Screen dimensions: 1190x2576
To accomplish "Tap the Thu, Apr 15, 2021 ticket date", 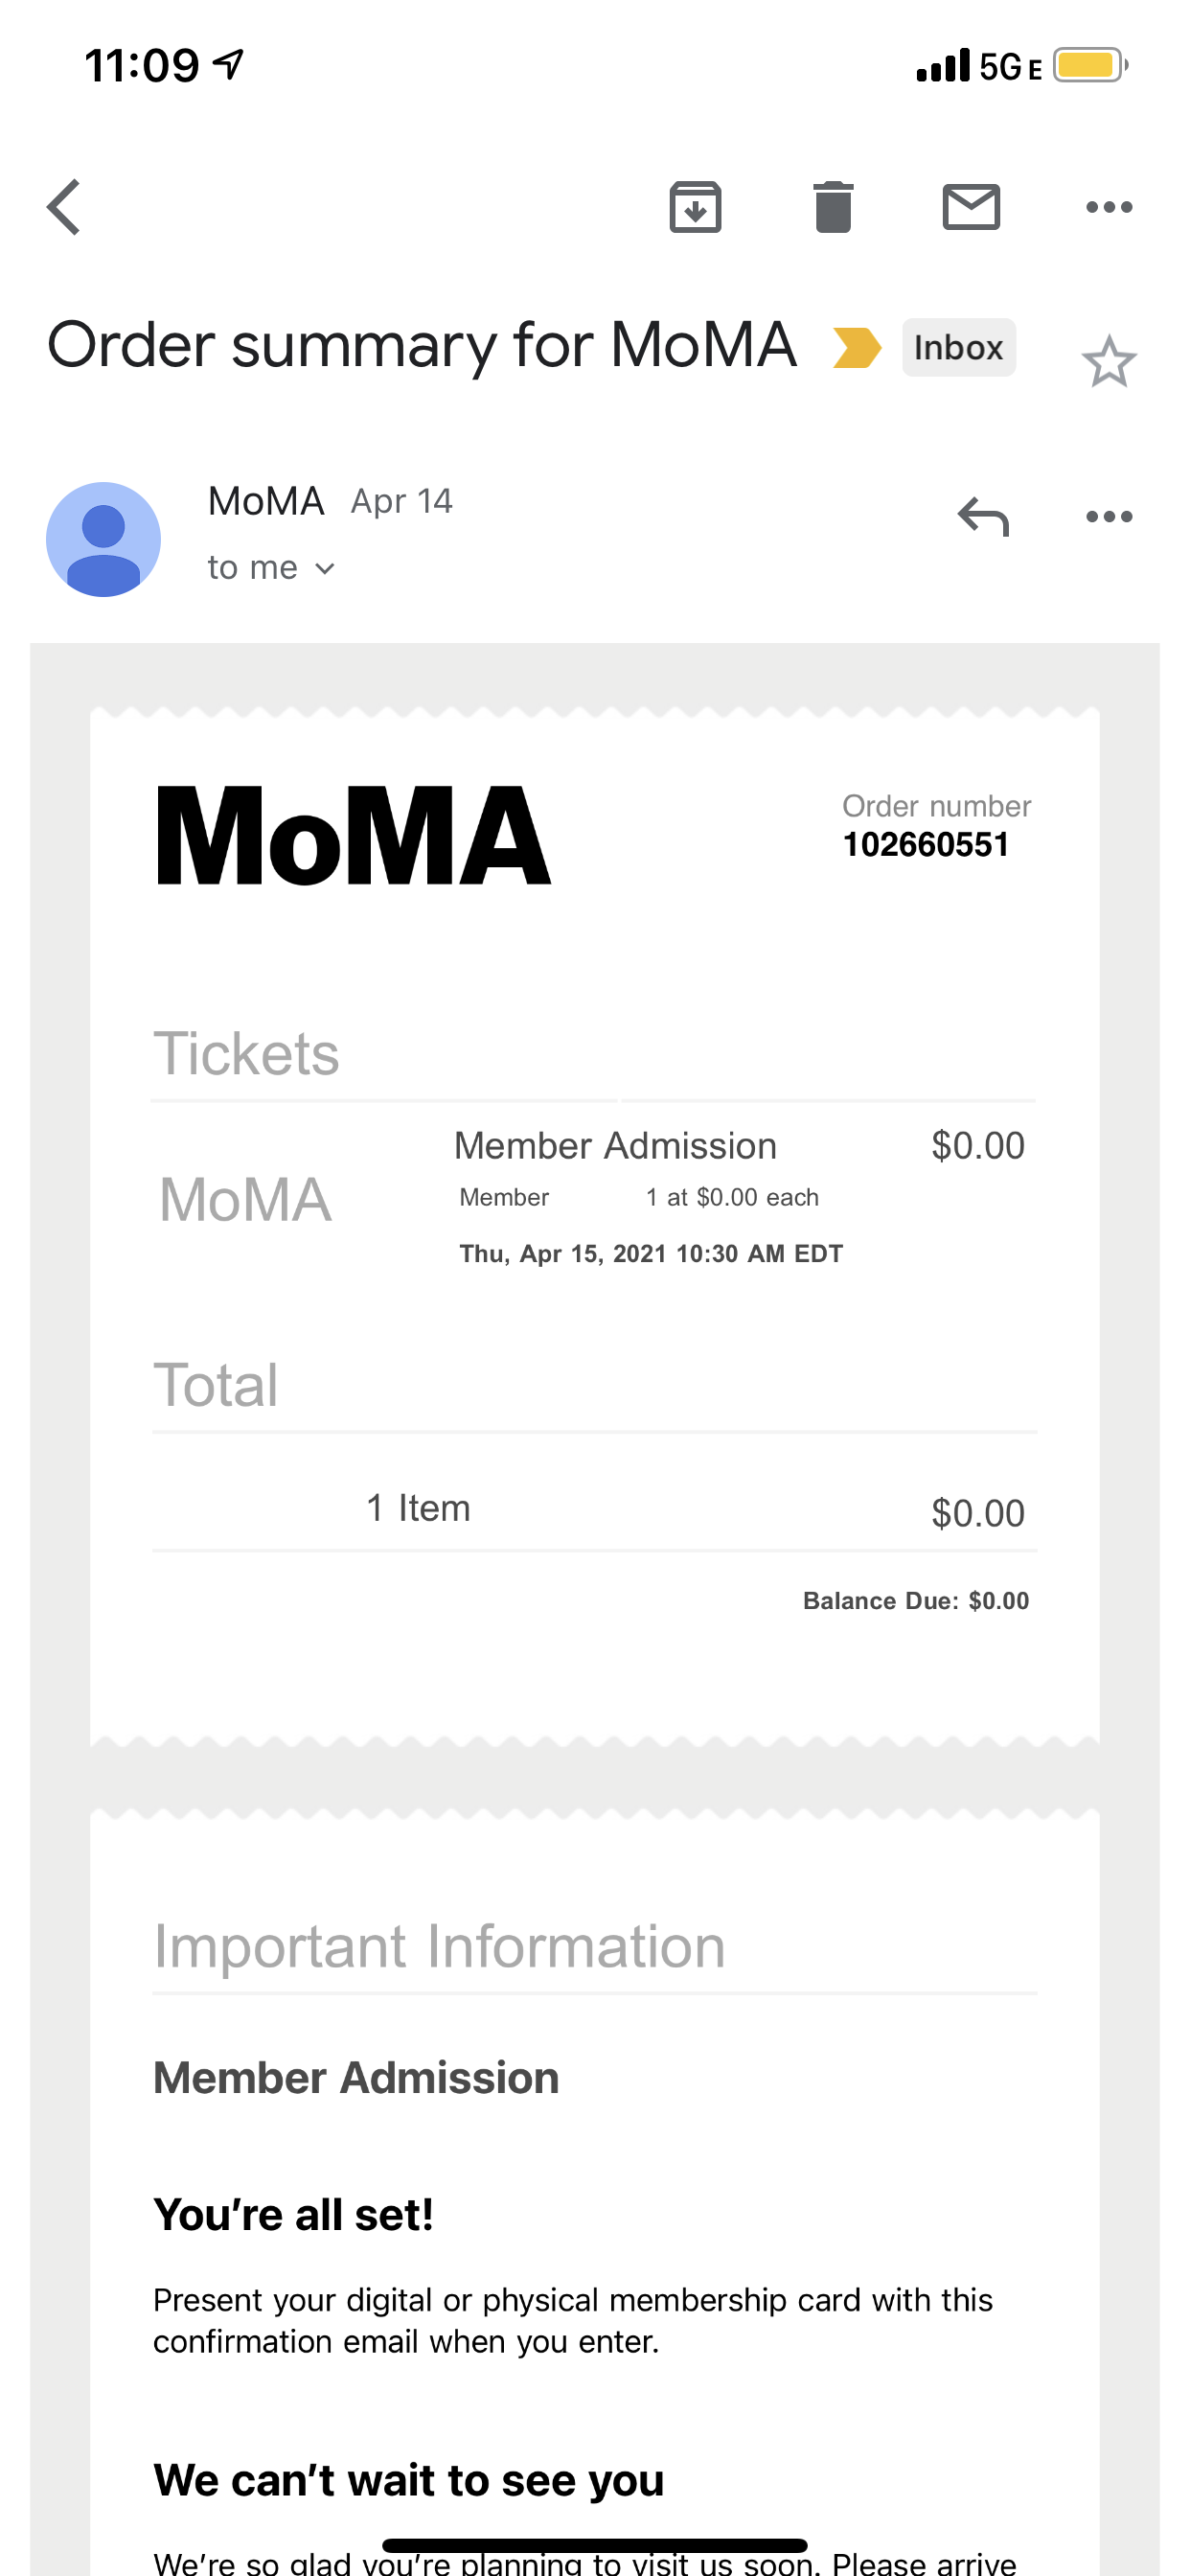I will click(x=651, y=1254).
